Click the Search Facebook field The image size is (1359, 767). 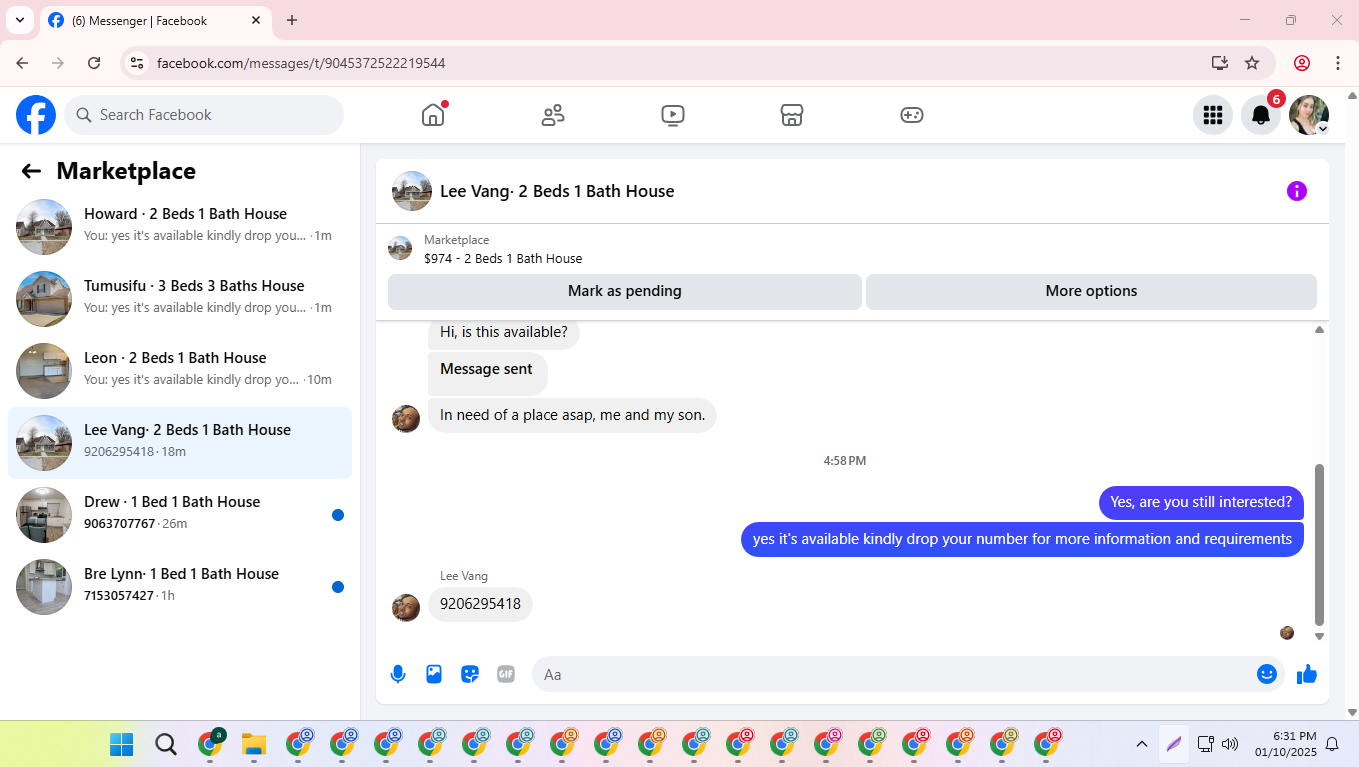click(x=204, y=115)
